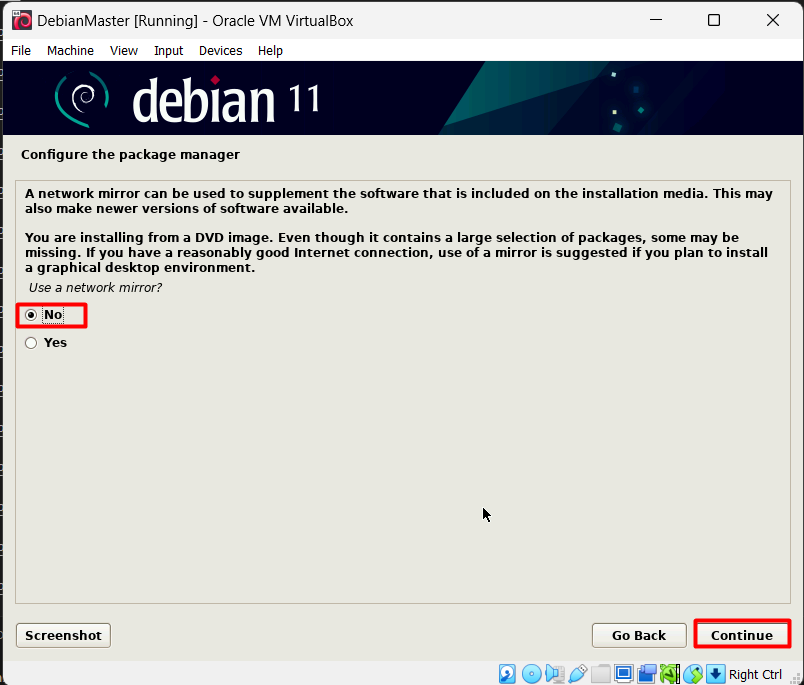
Task: Click the VirtualBox window title icon
Action: [22, 21]
